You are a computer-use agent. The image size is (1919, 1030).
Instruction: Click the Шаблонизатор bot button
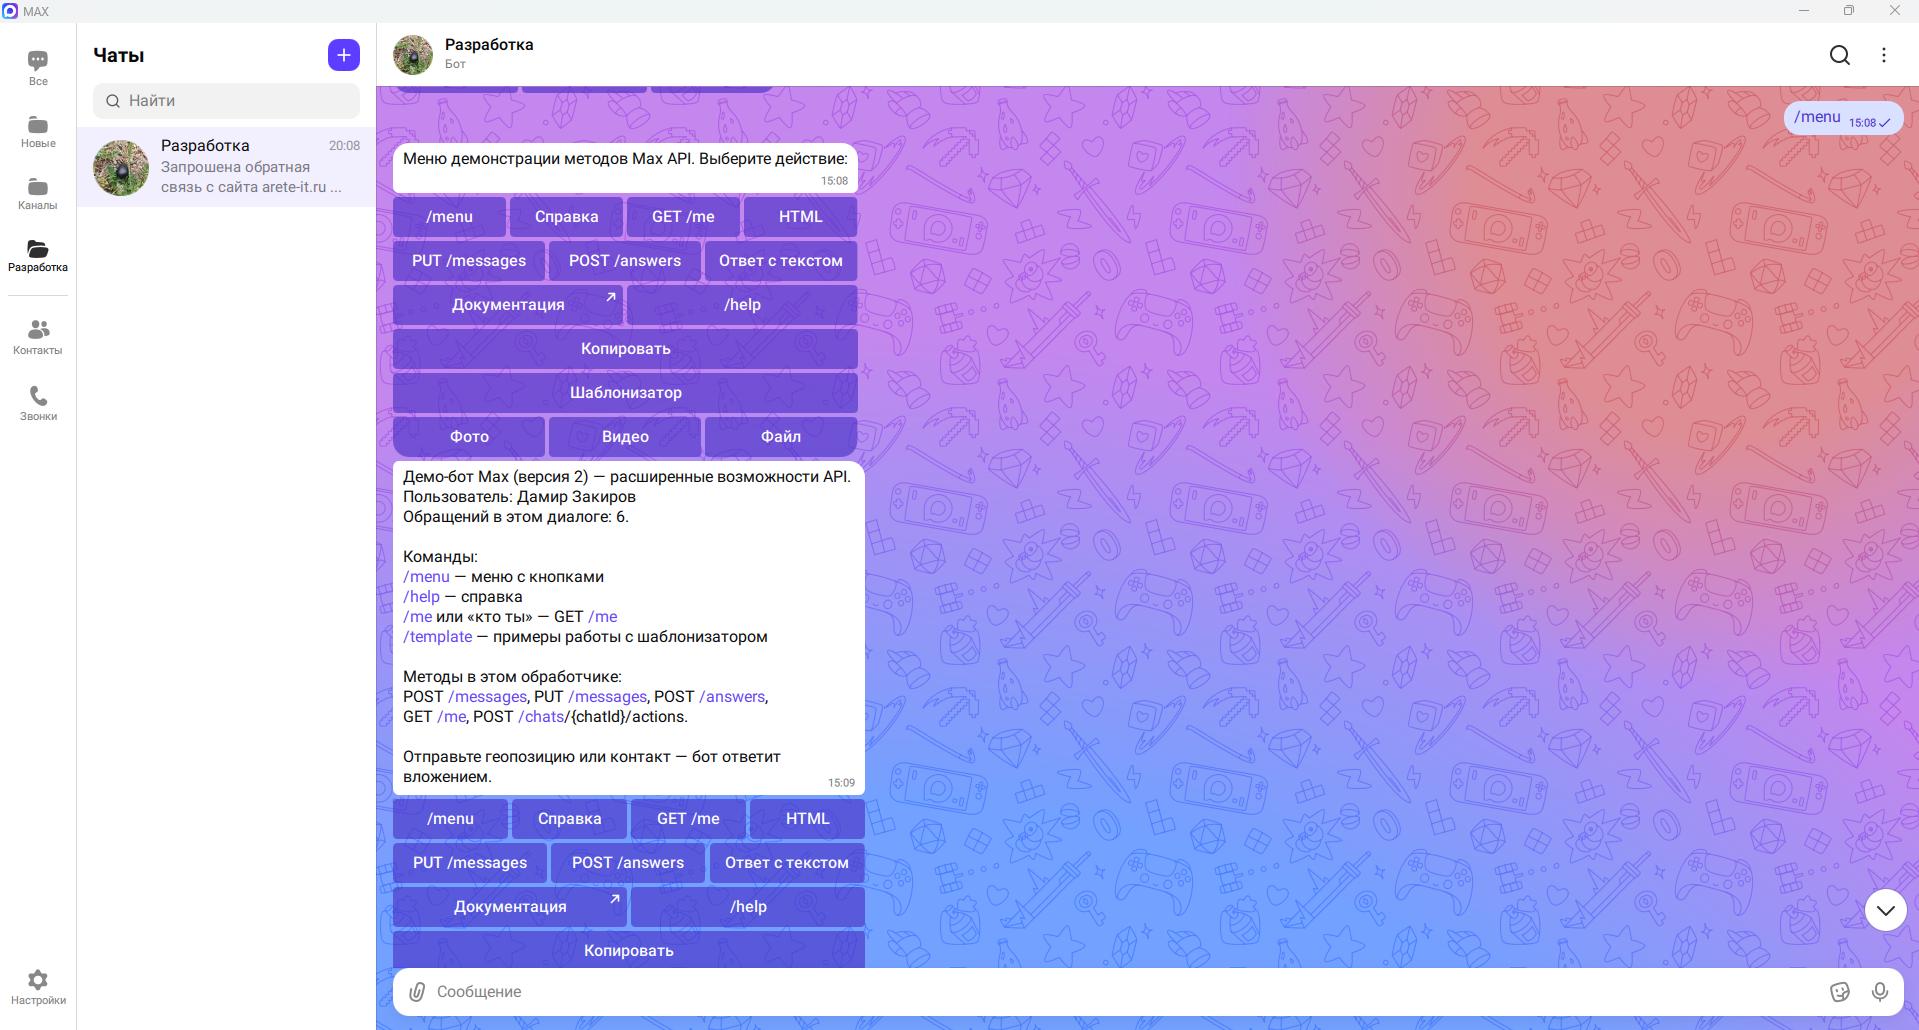click(626, 393)
